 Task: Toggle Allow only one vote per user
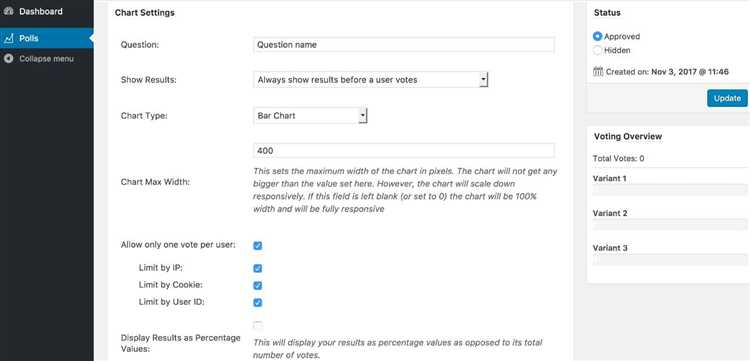[258, 246]
